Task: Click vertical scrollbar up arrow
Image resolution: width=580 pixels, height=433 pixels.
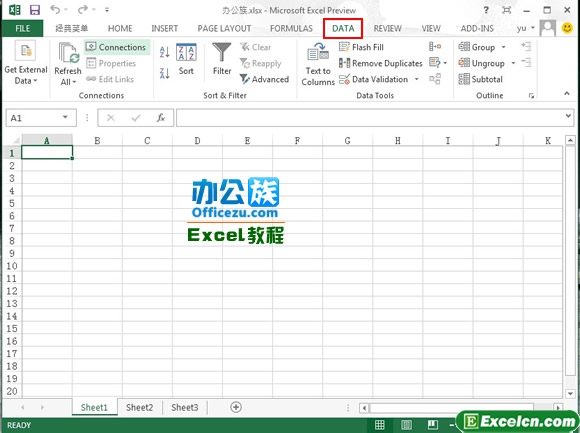Action: coord(570,140)
